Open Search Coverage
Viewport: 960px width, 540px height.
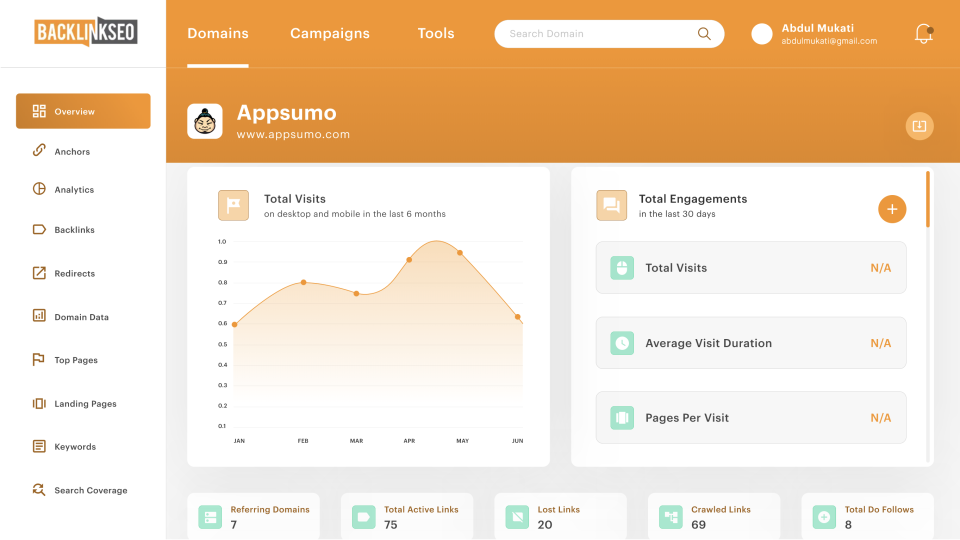pyautogui.click(x=91, y=490)
